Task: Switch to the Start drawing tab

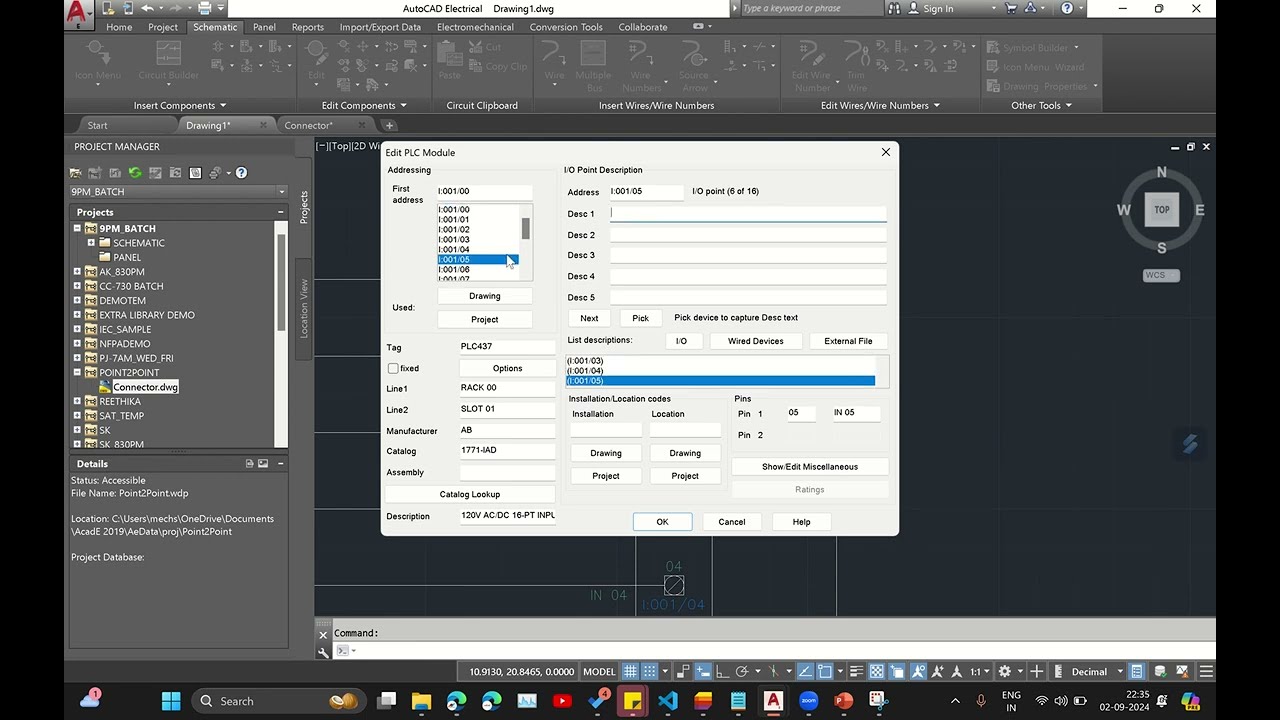Action: pyautogui.click(x=98, y=126)
